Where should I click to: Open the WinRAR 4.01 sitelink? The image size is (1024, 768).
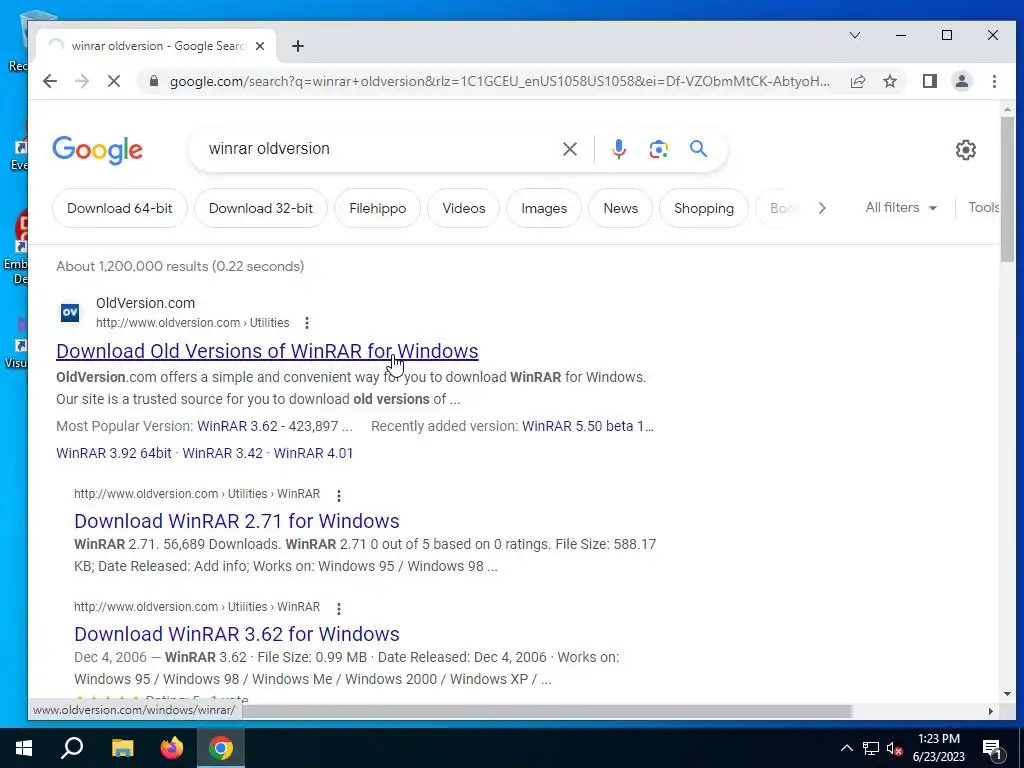point(313,453)
